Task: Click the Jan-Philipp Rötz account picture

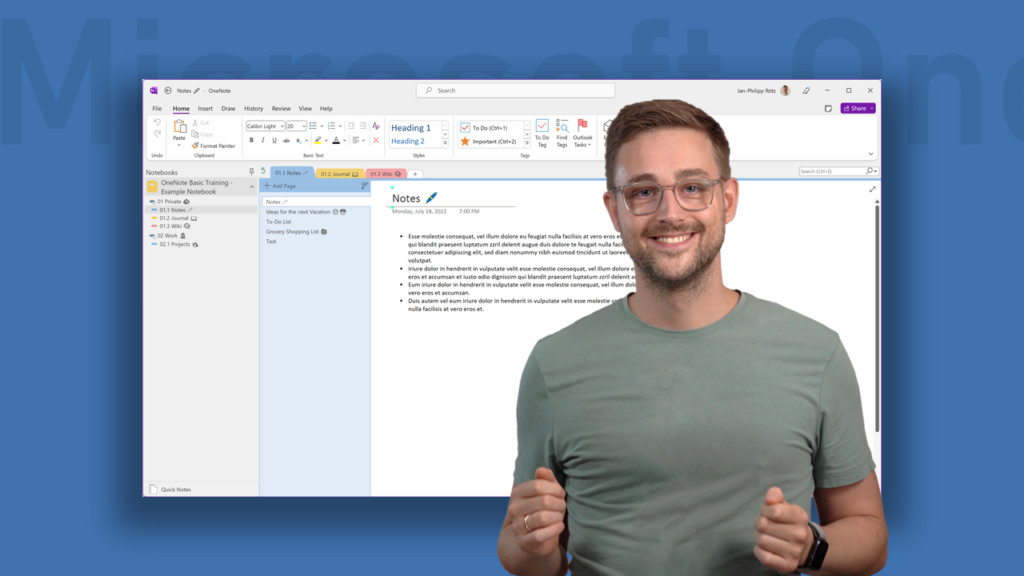Action: coord(786,91)
